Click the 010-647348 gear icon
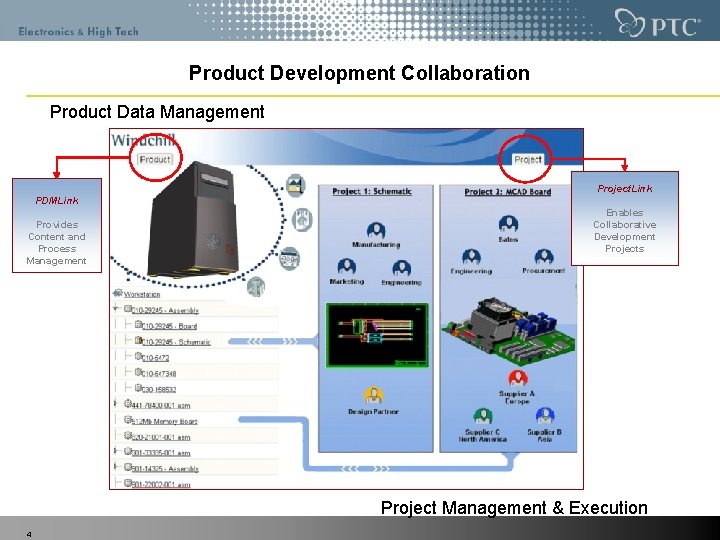 (139, 372)
